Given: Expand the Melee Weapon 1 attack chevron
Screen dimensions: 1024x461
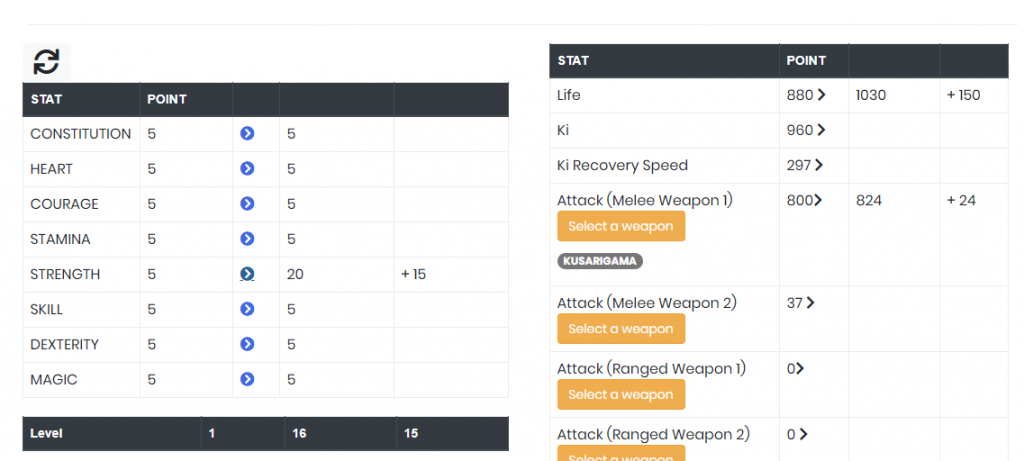Looking at the screenshot, I should 818,200.
